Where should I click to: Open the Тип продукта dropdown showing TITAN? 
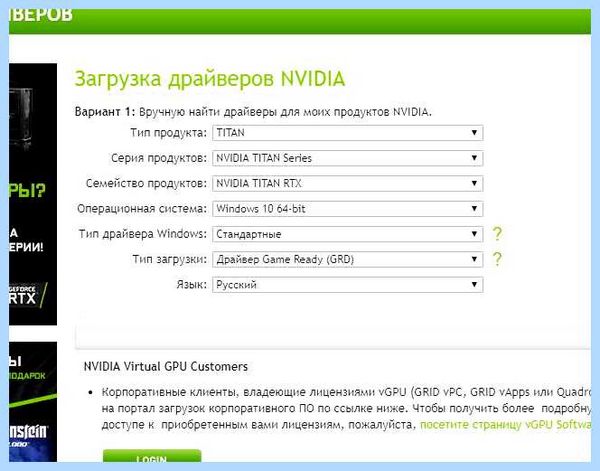click(x=347, y=133)
